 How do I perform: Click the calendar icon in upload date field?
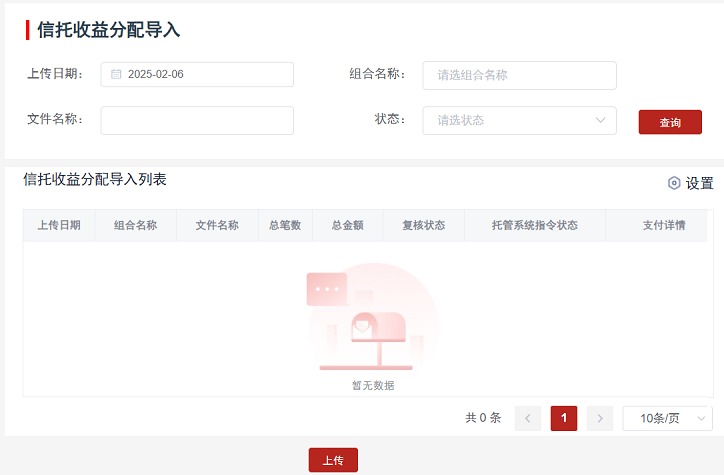click(x=116, y=74)
